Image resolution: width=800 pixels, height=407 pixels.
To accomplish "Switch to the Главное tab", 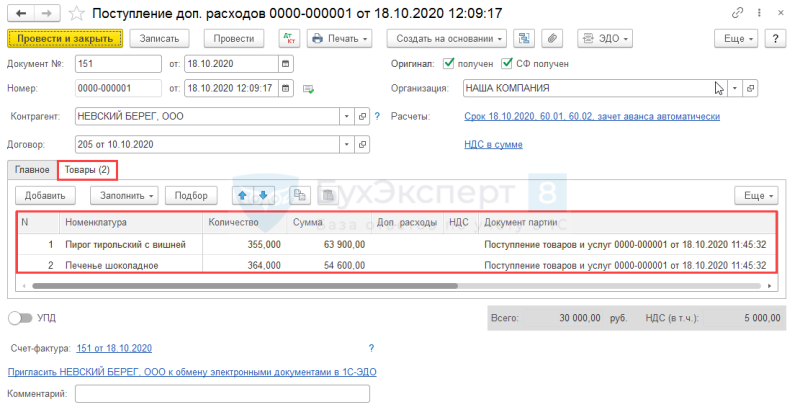I will 32,170.
